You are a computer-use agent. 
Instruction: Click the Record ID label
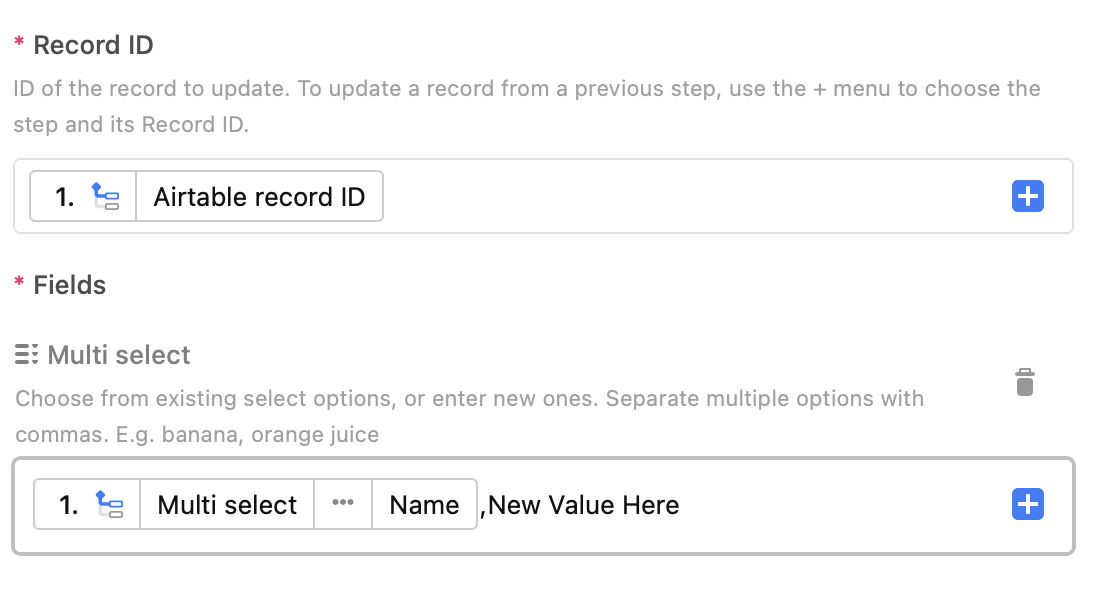tap(93, 45)
